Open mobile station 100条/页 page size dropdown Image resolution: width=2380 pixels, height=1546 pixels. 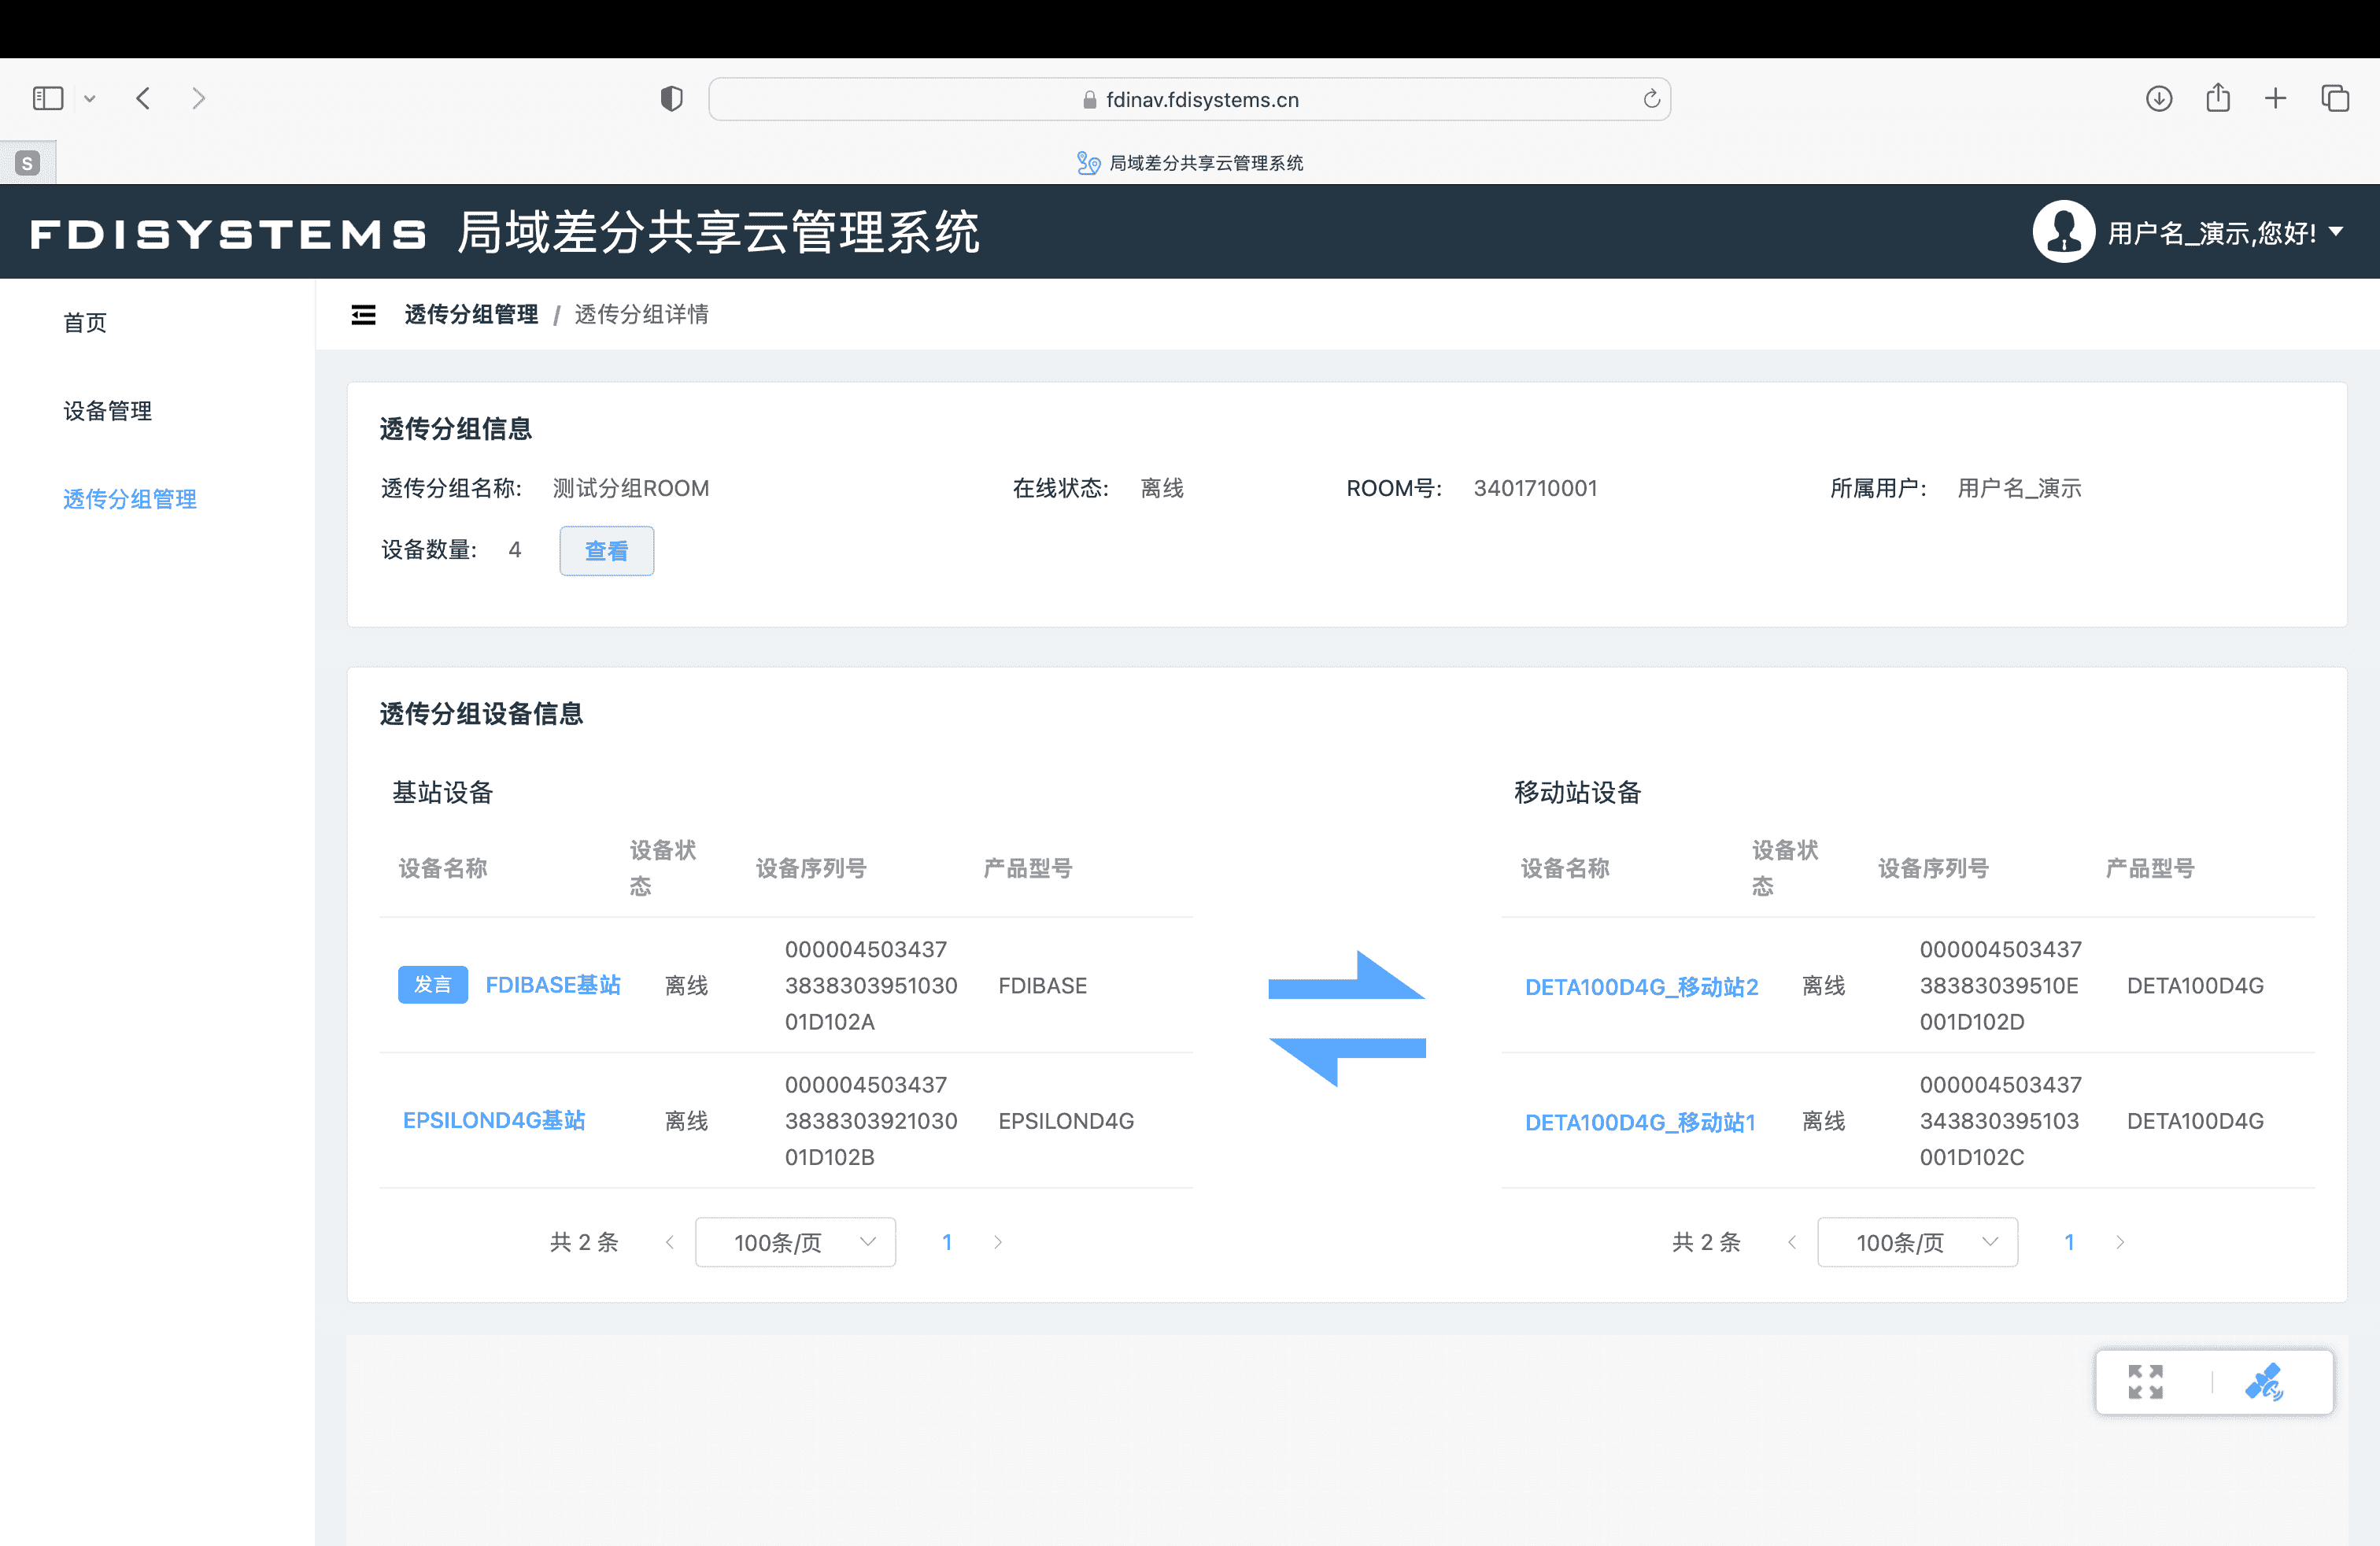click(1917, 1242)
